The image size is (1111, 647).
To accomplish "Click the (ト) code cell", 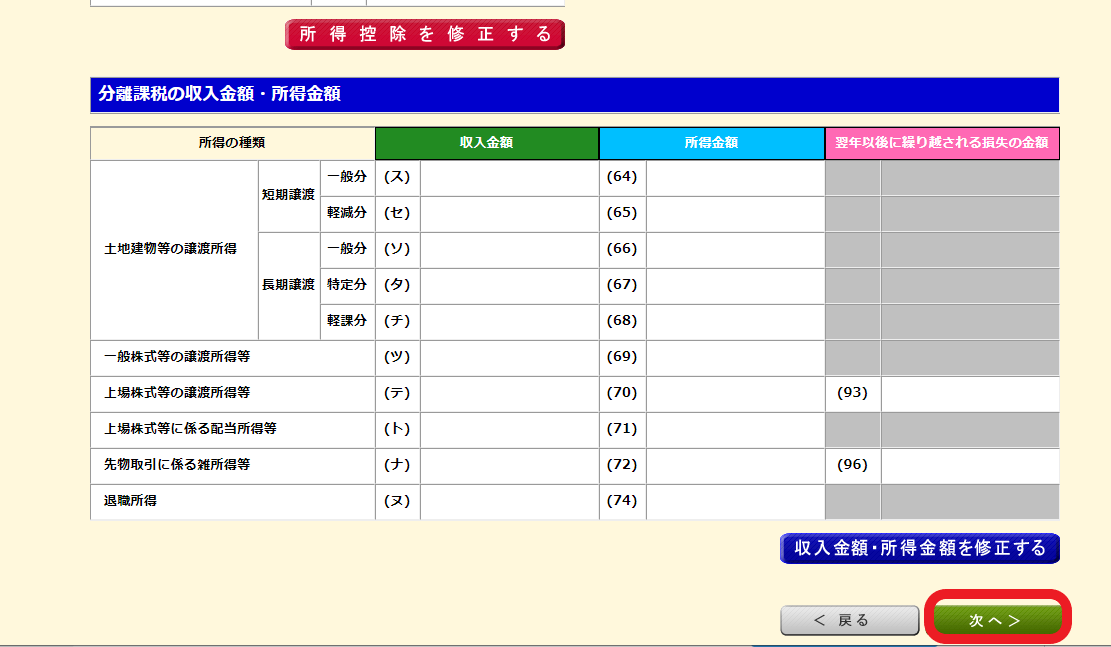I will (x=397, y=429).
